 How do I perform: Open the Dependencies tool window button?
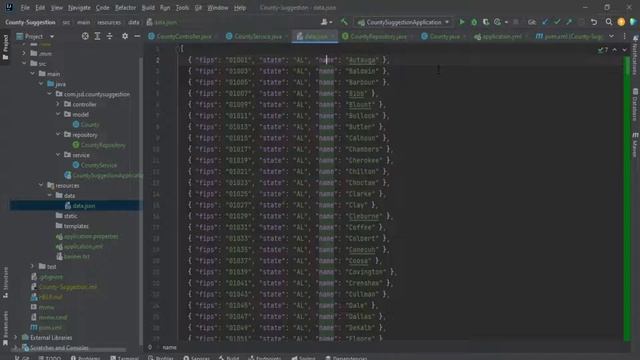point(346,358)
